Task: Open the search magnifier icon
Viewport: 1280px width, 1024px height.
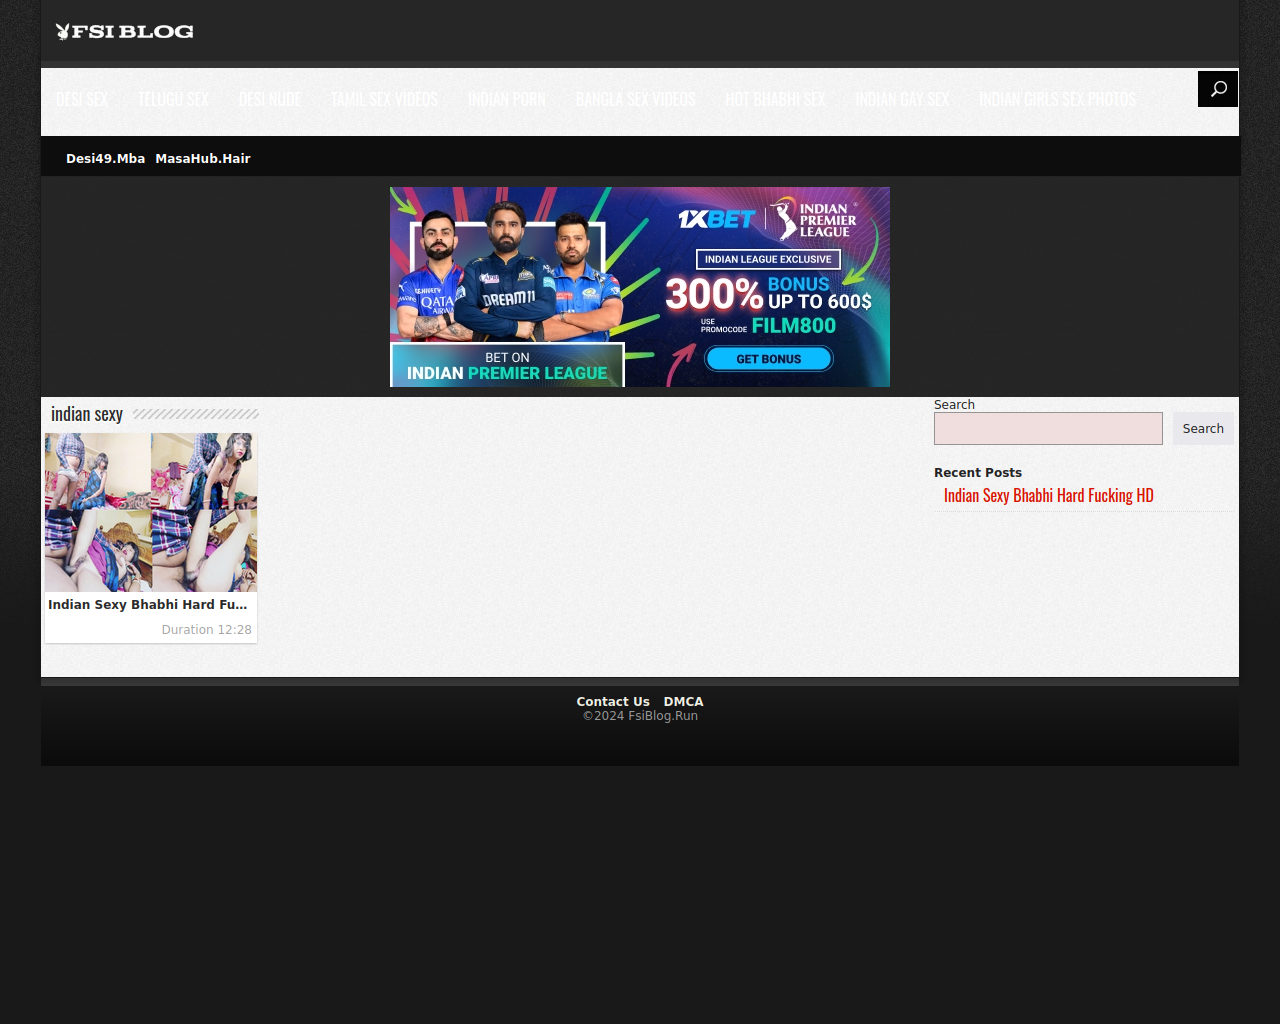Action: [1218, 89]
